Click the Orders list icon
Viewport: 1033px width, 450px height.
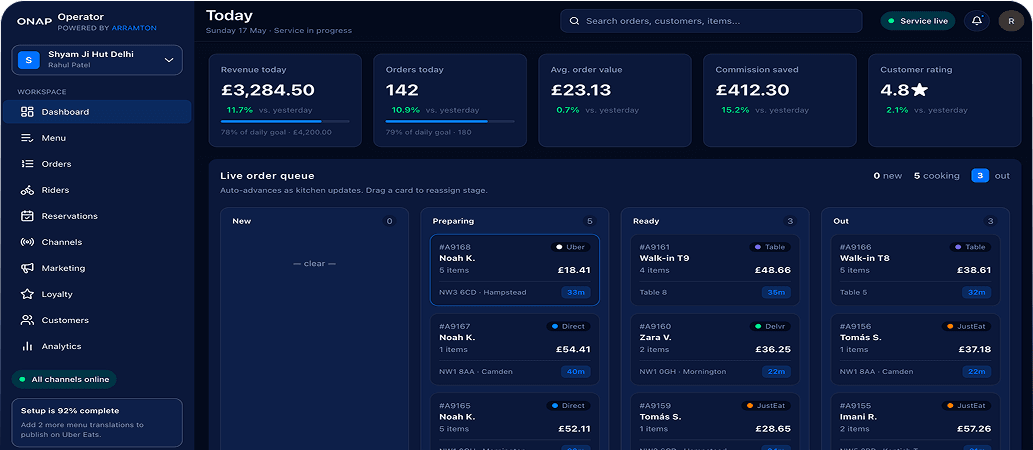coord(27,164)
